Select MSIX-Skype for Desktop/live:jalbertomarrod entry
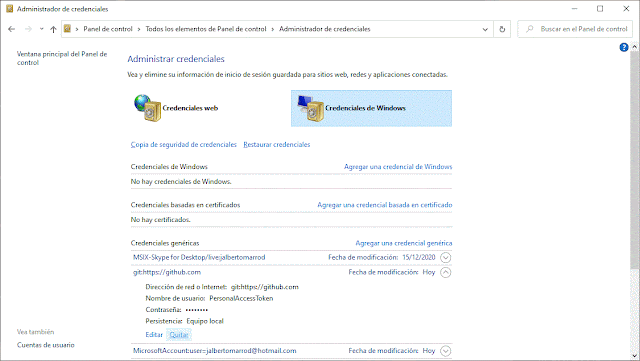 point(199,257)
